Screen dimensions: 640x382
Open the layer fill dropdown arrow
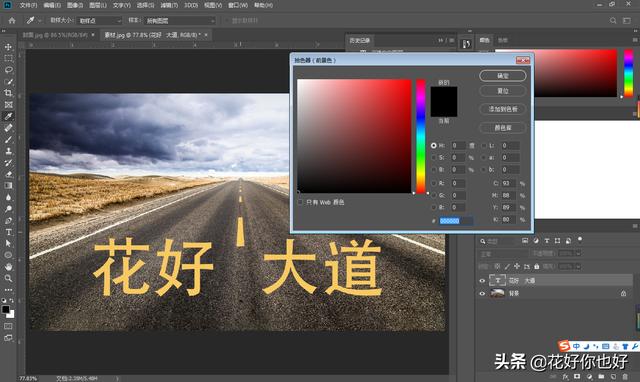click(578, 267)
